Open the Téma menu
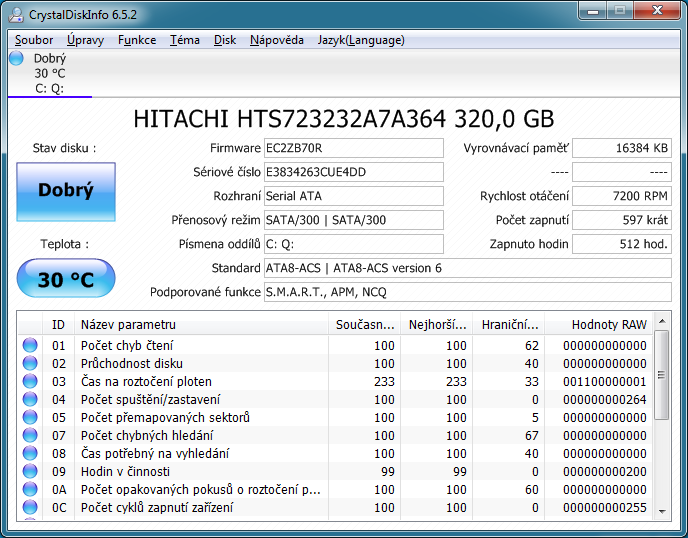This screenshot has width=688, height=538. (x=184, y=40)
